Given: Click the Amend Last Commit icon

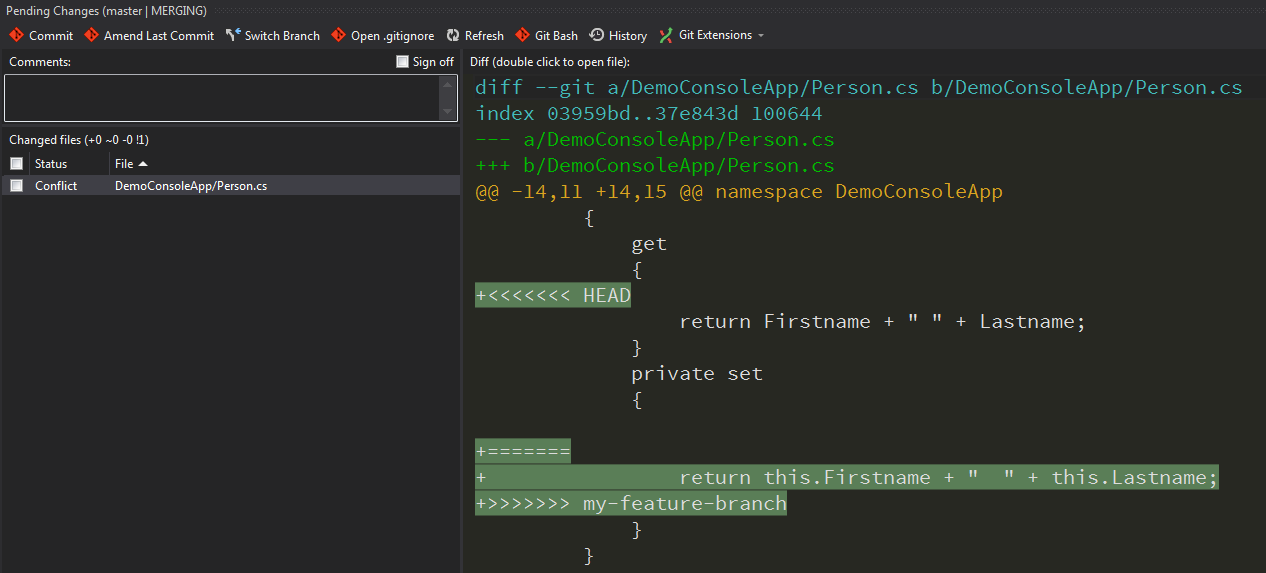Looking at the screenshot, I should pyautogui.click(x=92, y=35).
